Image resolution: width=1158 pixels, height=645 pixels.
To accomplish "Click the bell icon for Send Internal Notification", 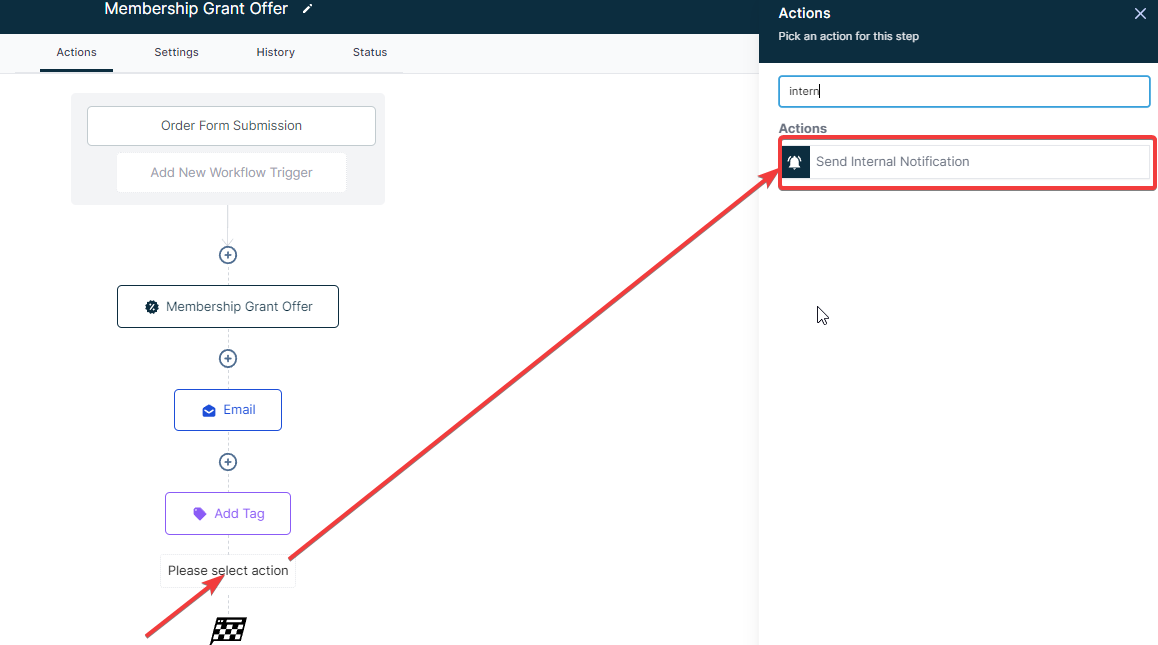I will pos(795,162).
